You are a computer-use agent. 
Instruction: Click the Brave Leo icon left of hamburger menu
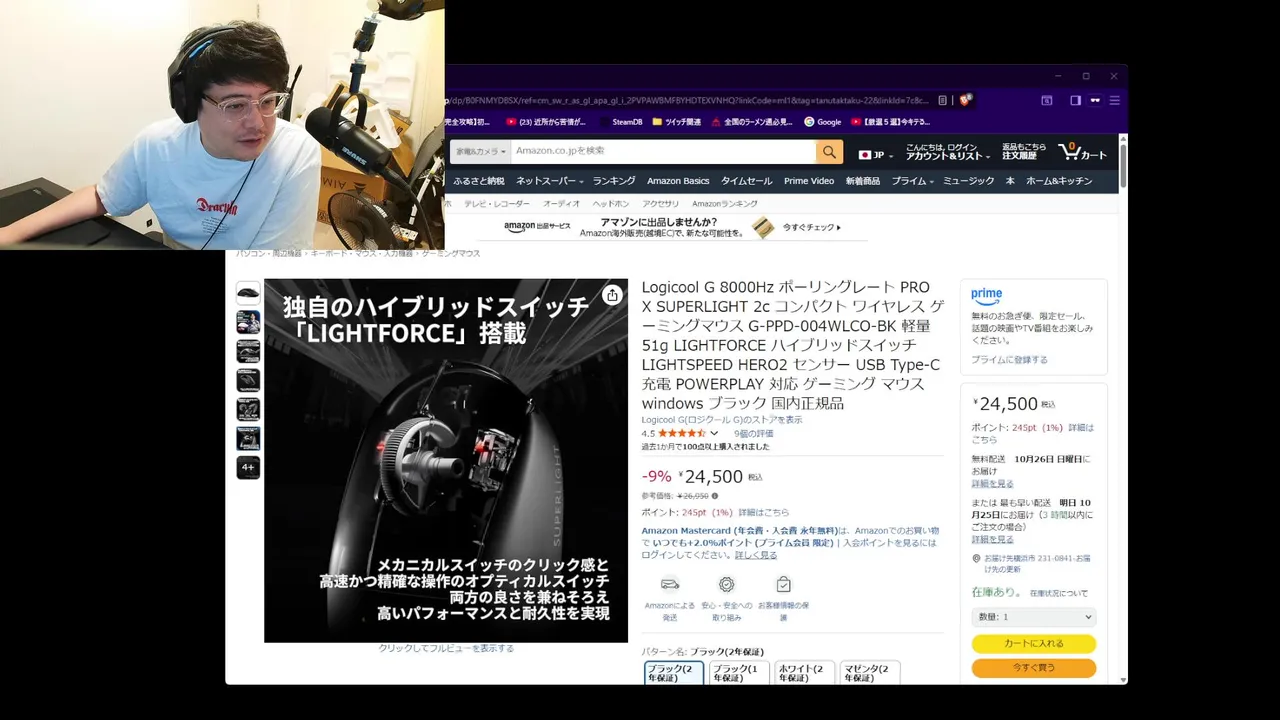click(x=1096, y=100)
